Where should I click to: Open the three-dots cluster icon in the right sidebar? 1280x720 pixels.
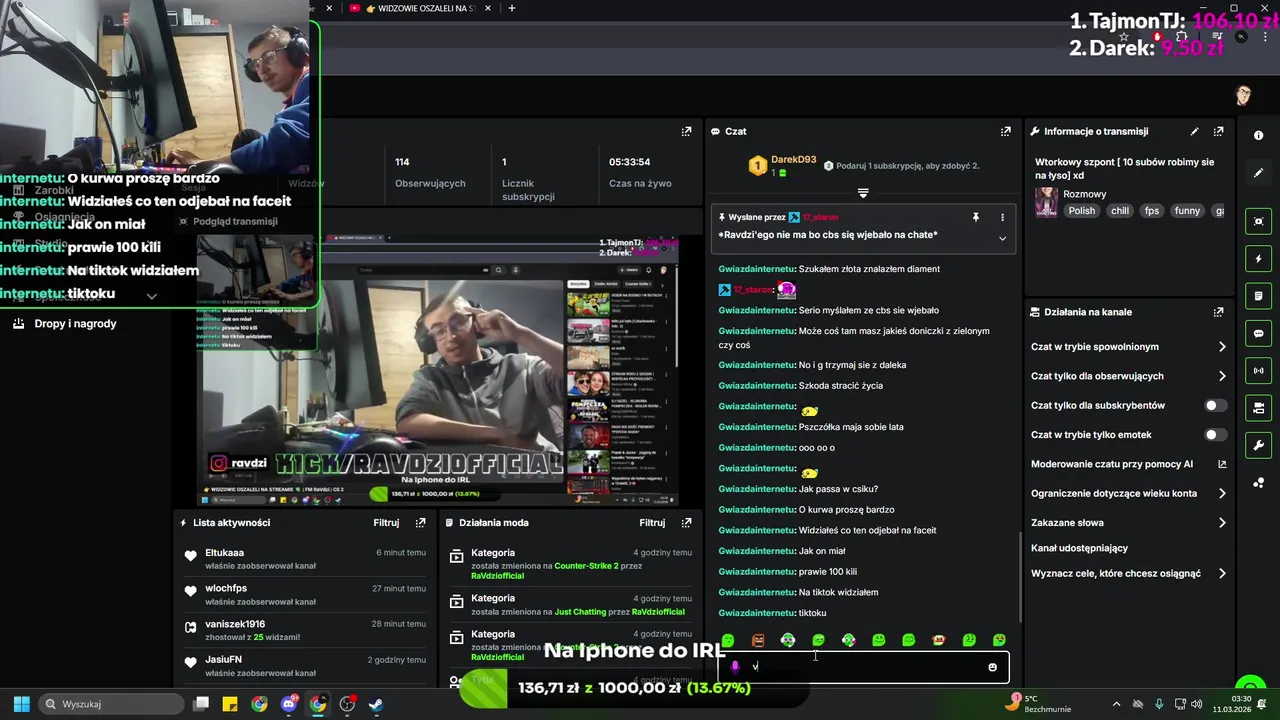click(1258, 483)
